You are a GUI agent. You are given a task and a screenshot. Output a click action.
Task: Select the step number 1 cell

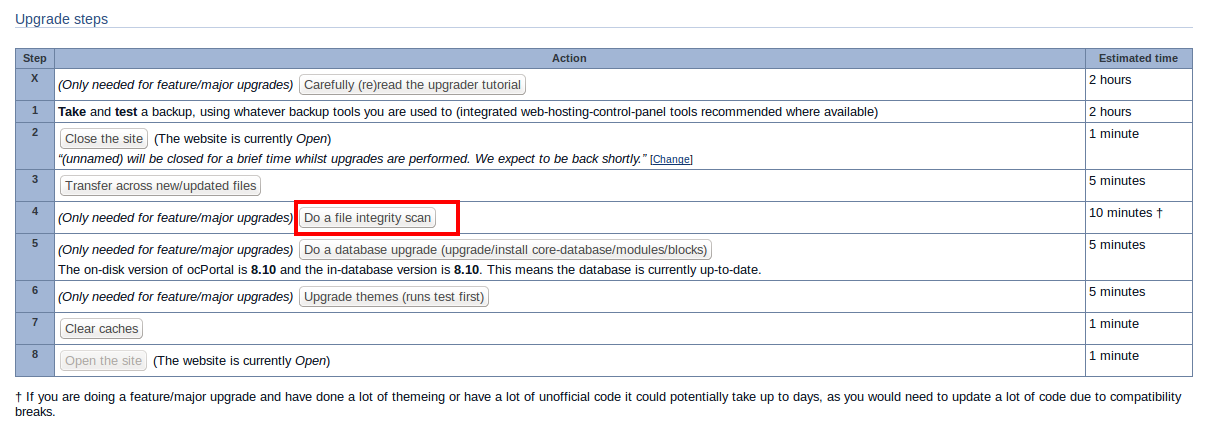click(x=35, y=111)
